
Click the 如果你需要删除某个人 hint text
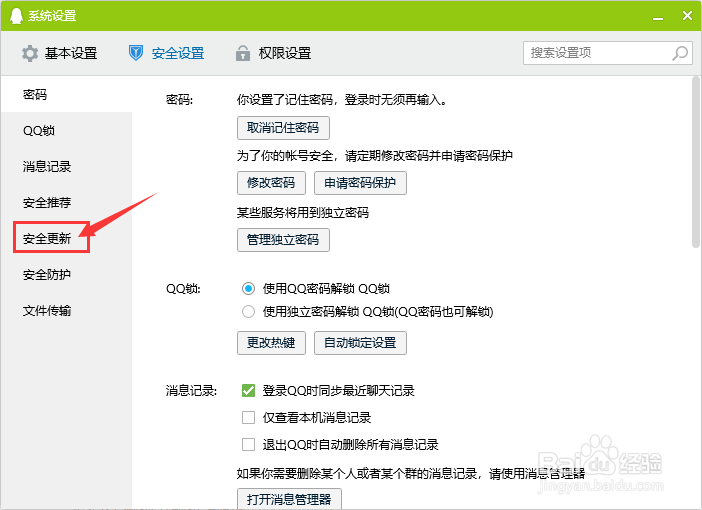pos(411,473)
